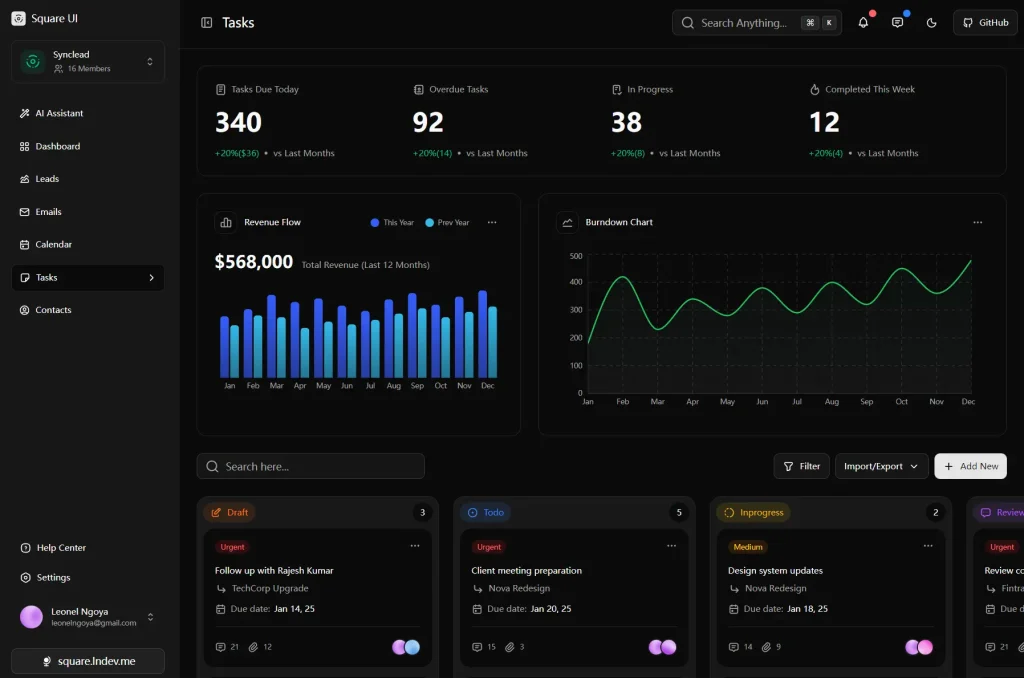Open the messages icon in top bar

coord(895,22)
